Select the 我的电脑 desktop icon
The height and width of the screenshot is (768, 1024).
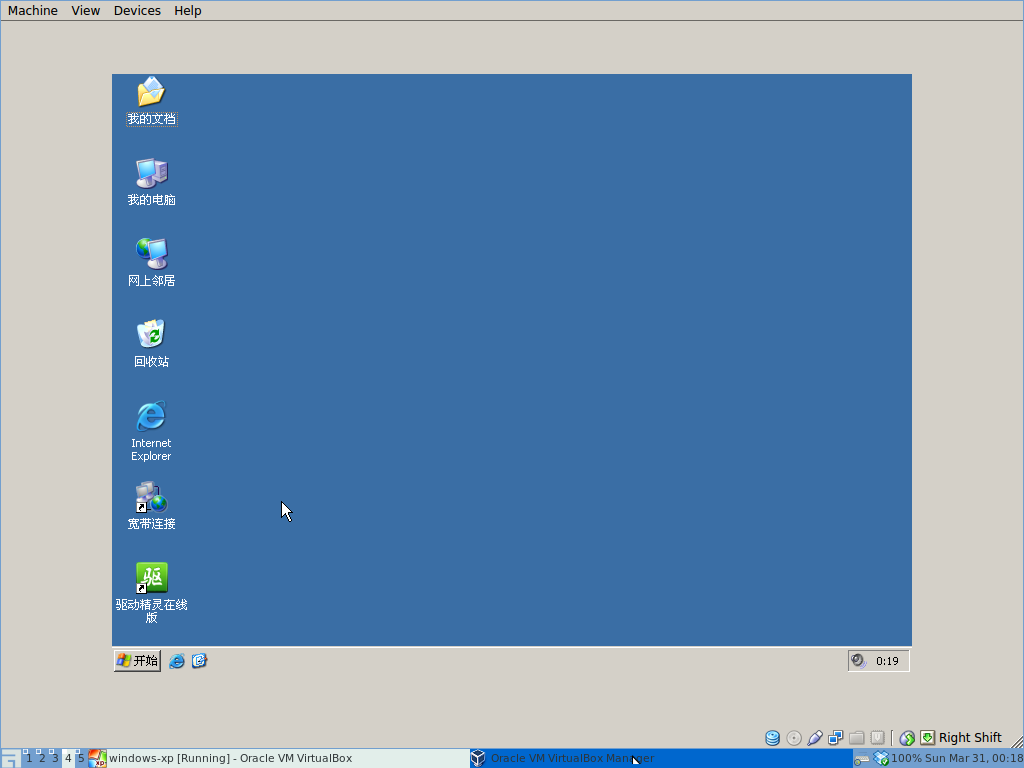[152, 182]
